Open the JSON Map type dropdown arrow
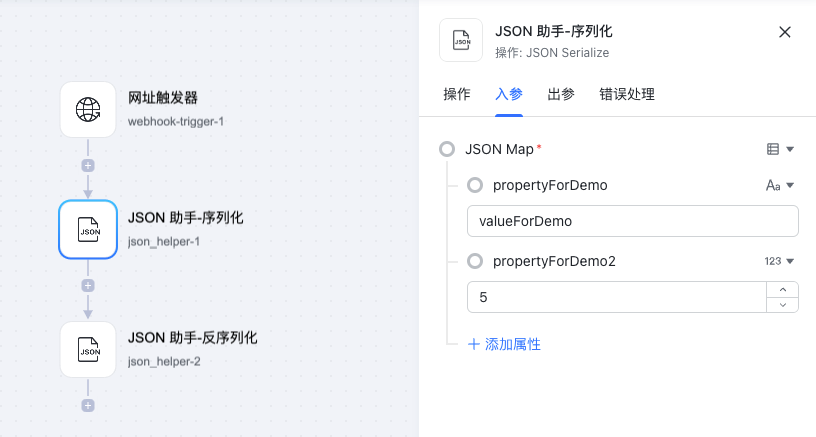This screenshot has height=437, width=816. pos(790,149)
